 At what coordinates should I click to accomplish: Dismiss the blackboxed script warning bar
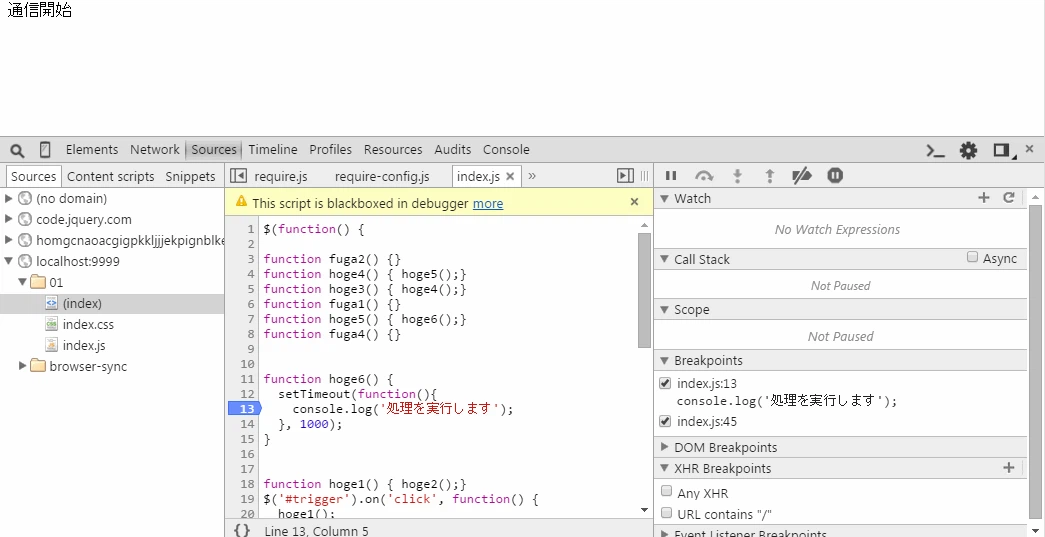point(634,202)
